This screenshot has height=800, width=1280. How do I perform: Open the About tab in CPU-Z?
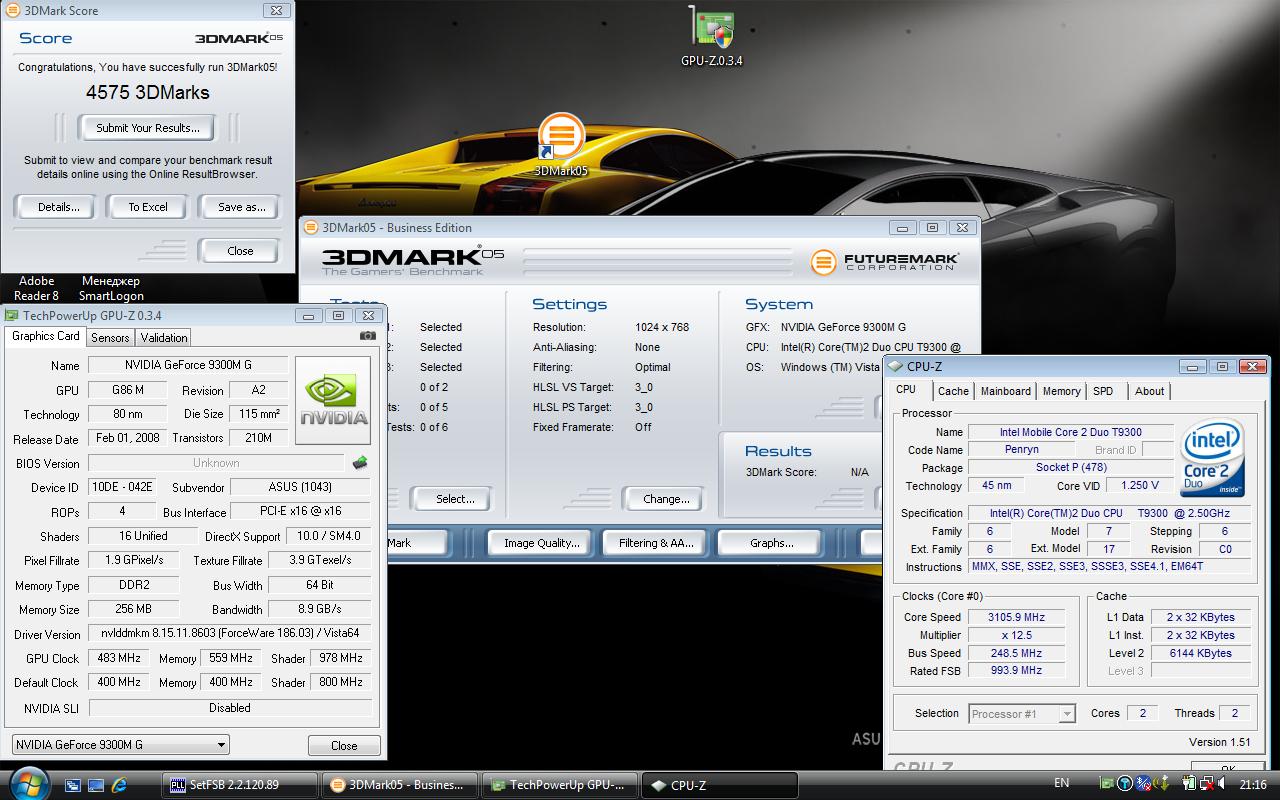[x=1149, y=392]
